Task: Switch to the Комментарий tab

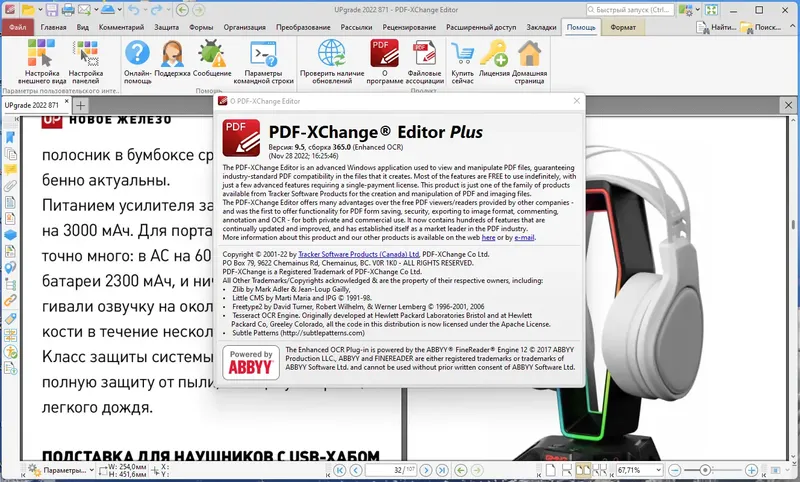Action: tap(121, 27)
